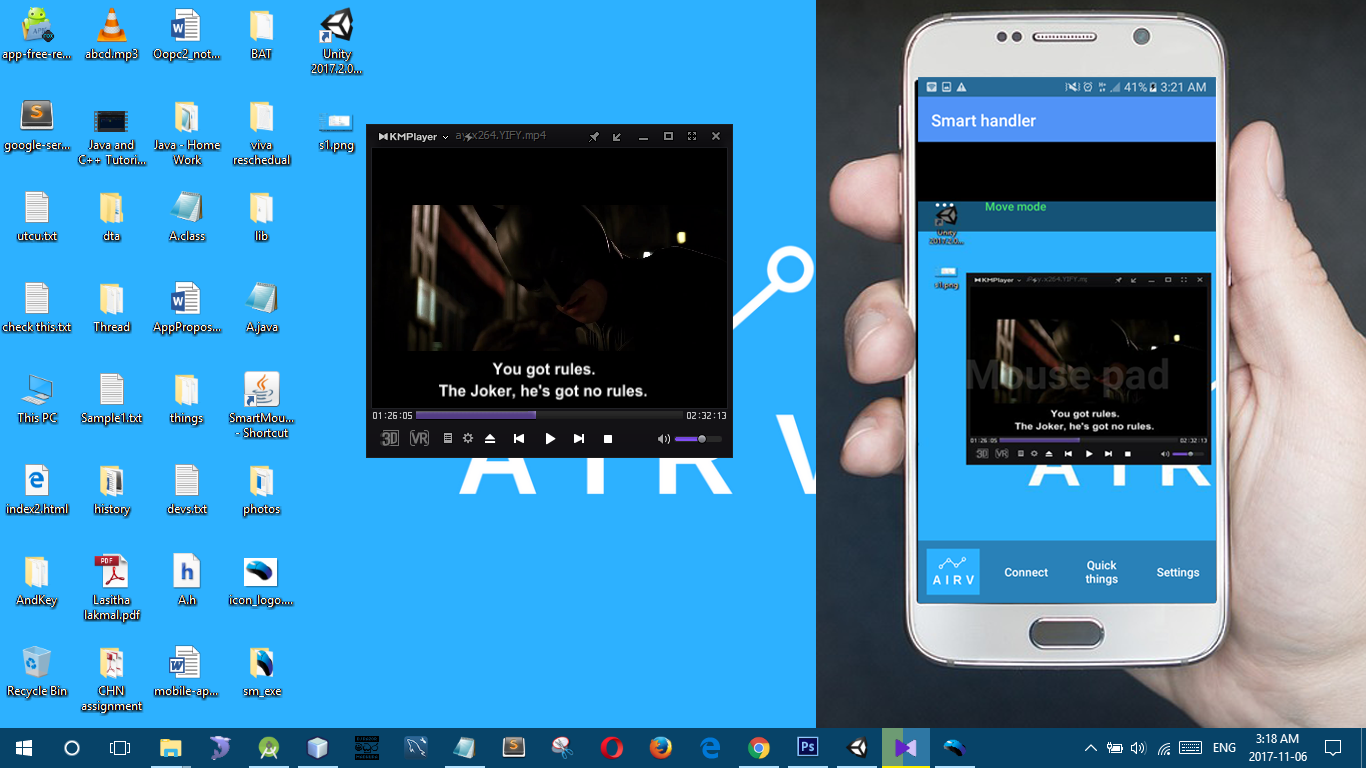Select the Recycle Bin icon
Screen dimensions: 1366x768
coord(37,671)
